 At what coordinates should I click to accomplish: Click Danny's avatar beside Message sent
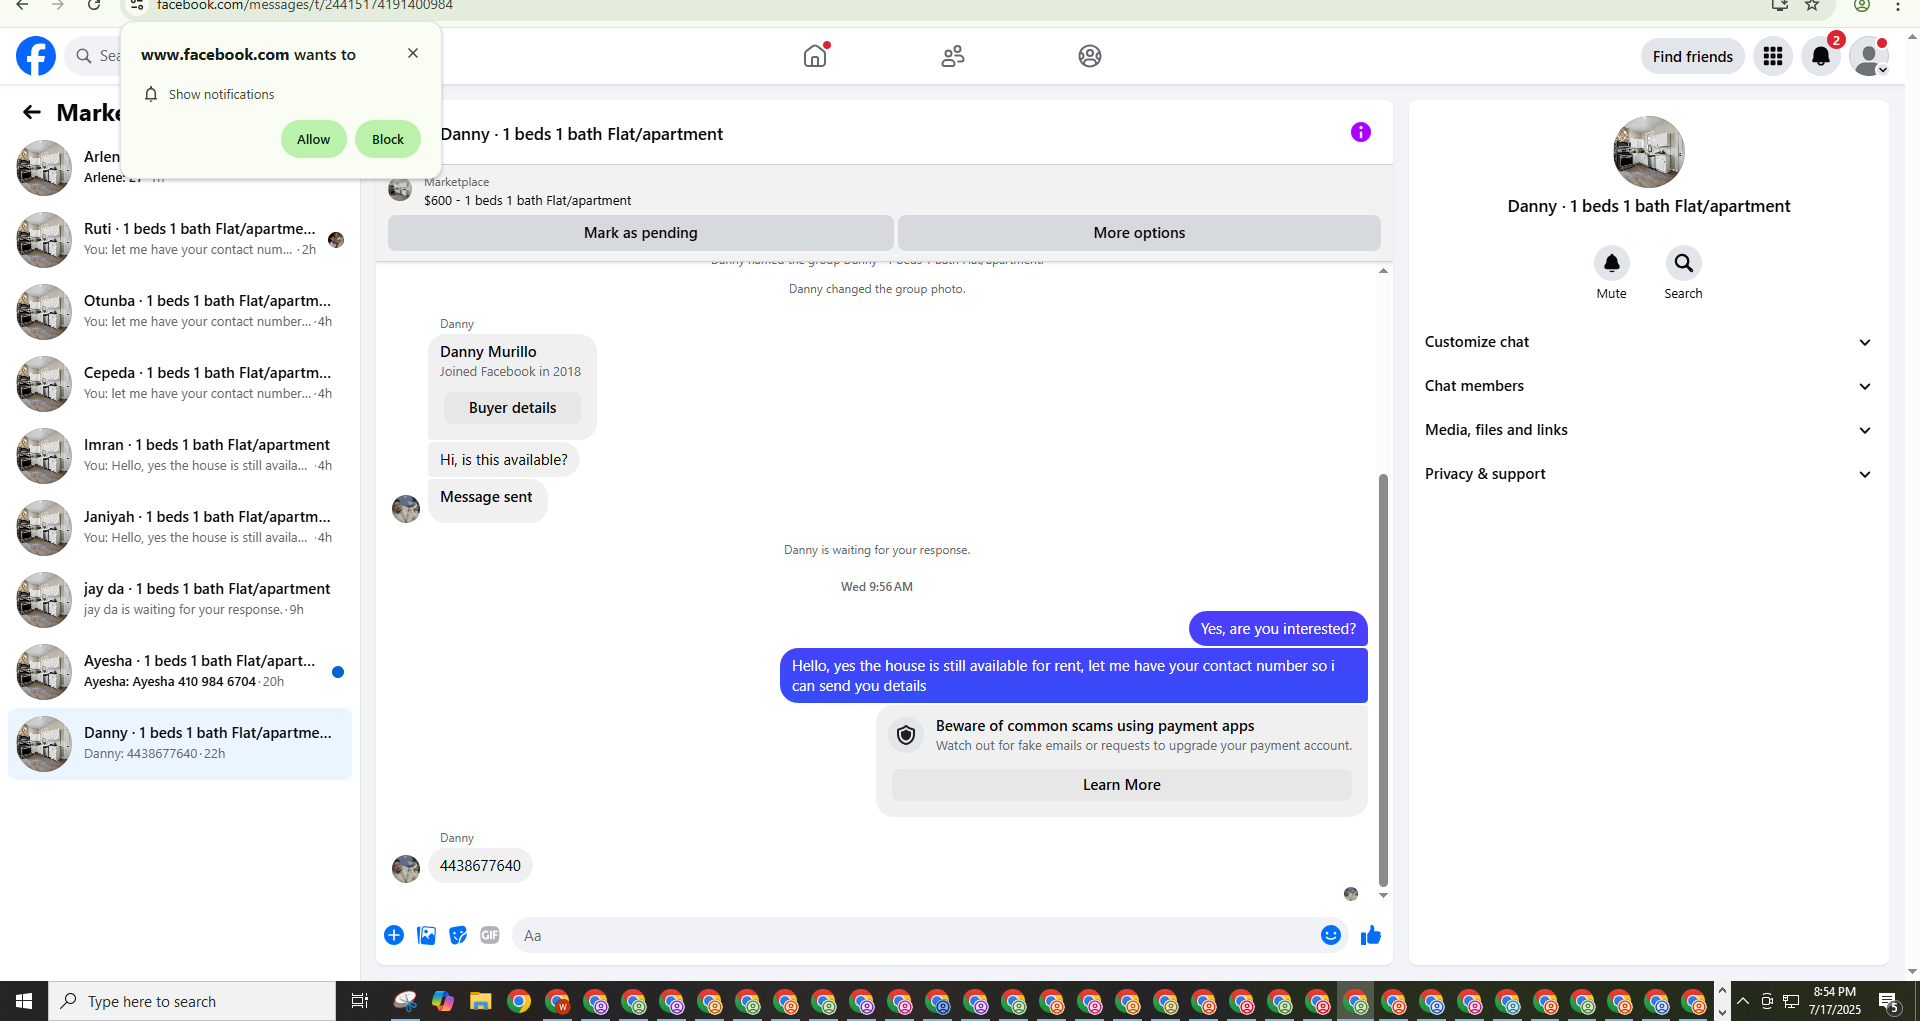406,509
